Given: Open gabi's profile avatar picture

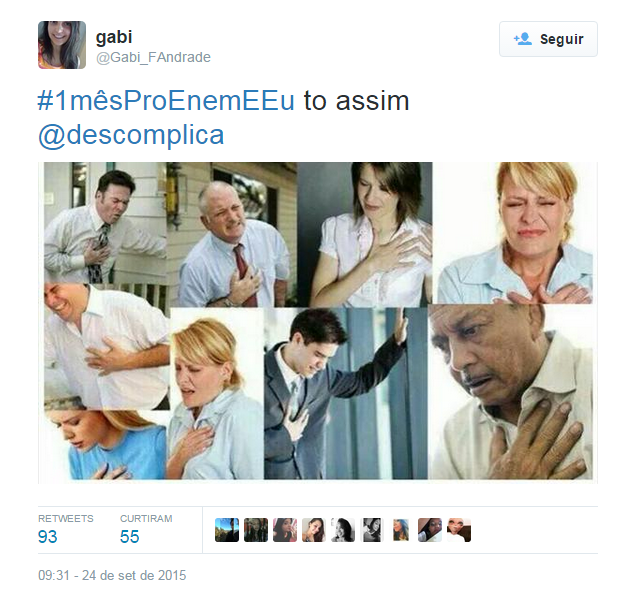Looking at the screenshot, I should click(62, 45).
